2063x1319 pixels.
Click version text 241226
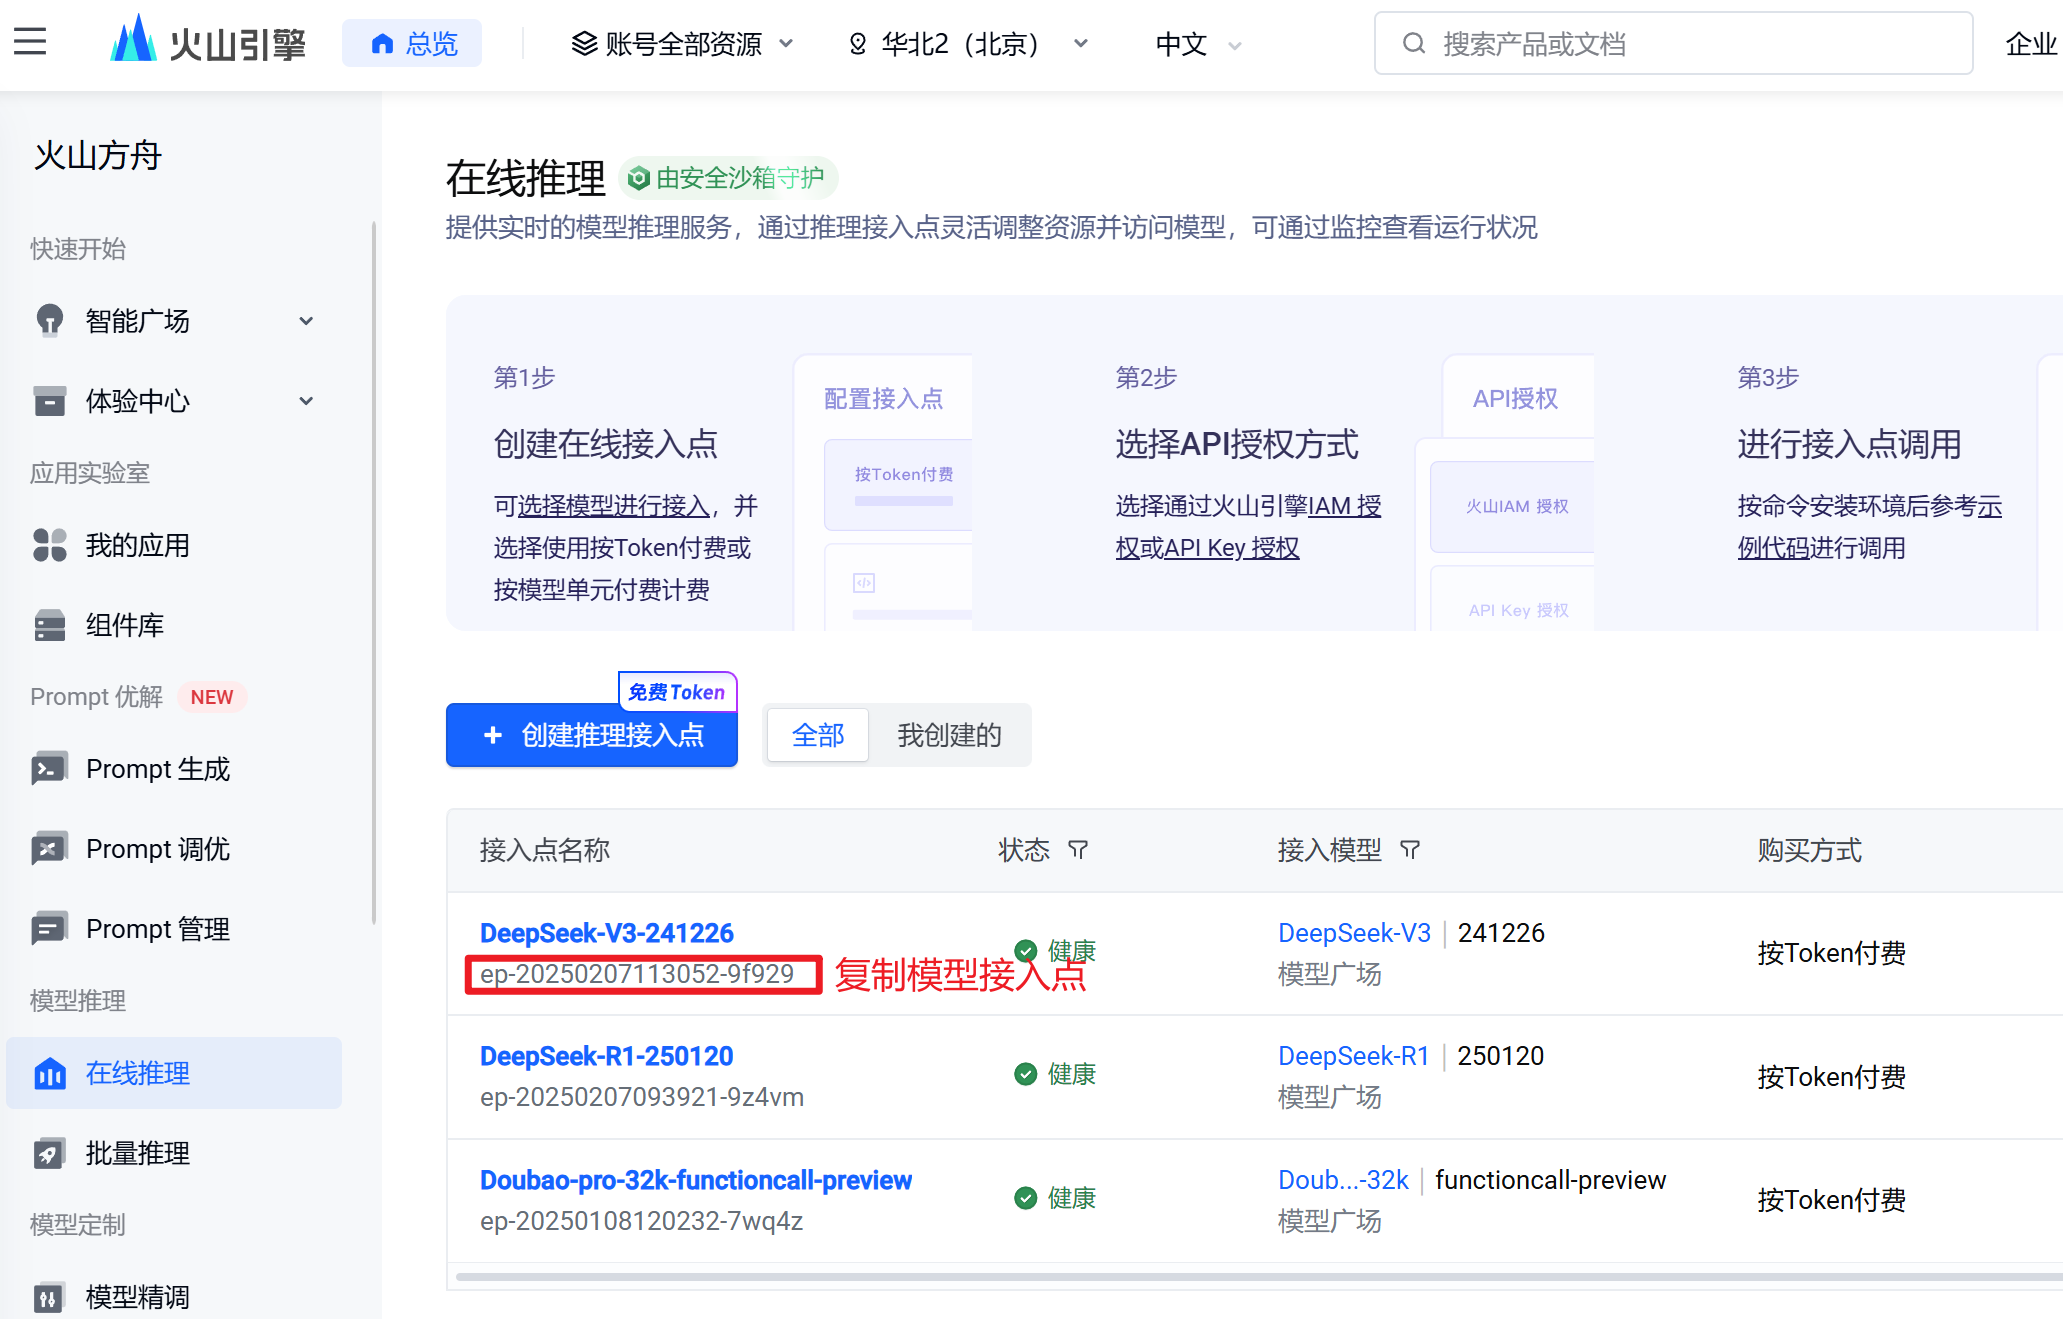(1501, 933)
